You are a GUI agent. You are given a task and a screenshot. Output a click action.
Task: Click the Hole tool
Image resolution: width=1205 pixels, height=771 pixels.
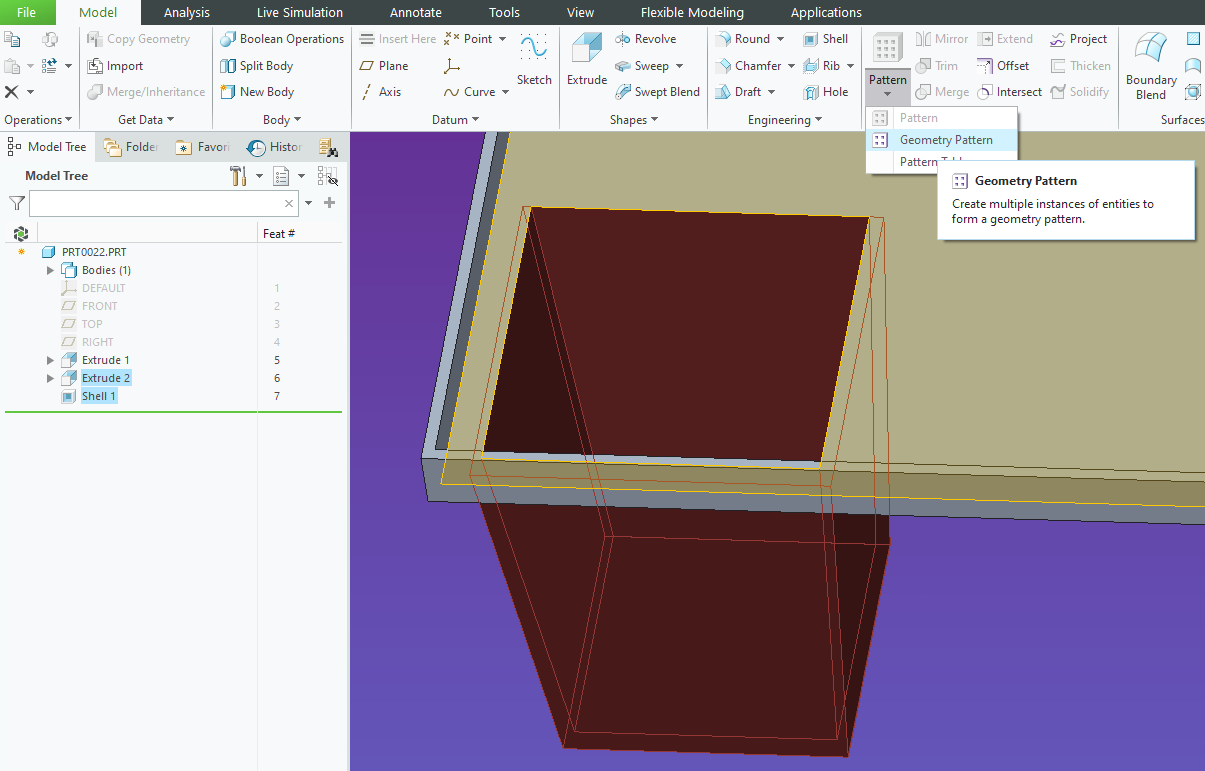tap(828, 91)
